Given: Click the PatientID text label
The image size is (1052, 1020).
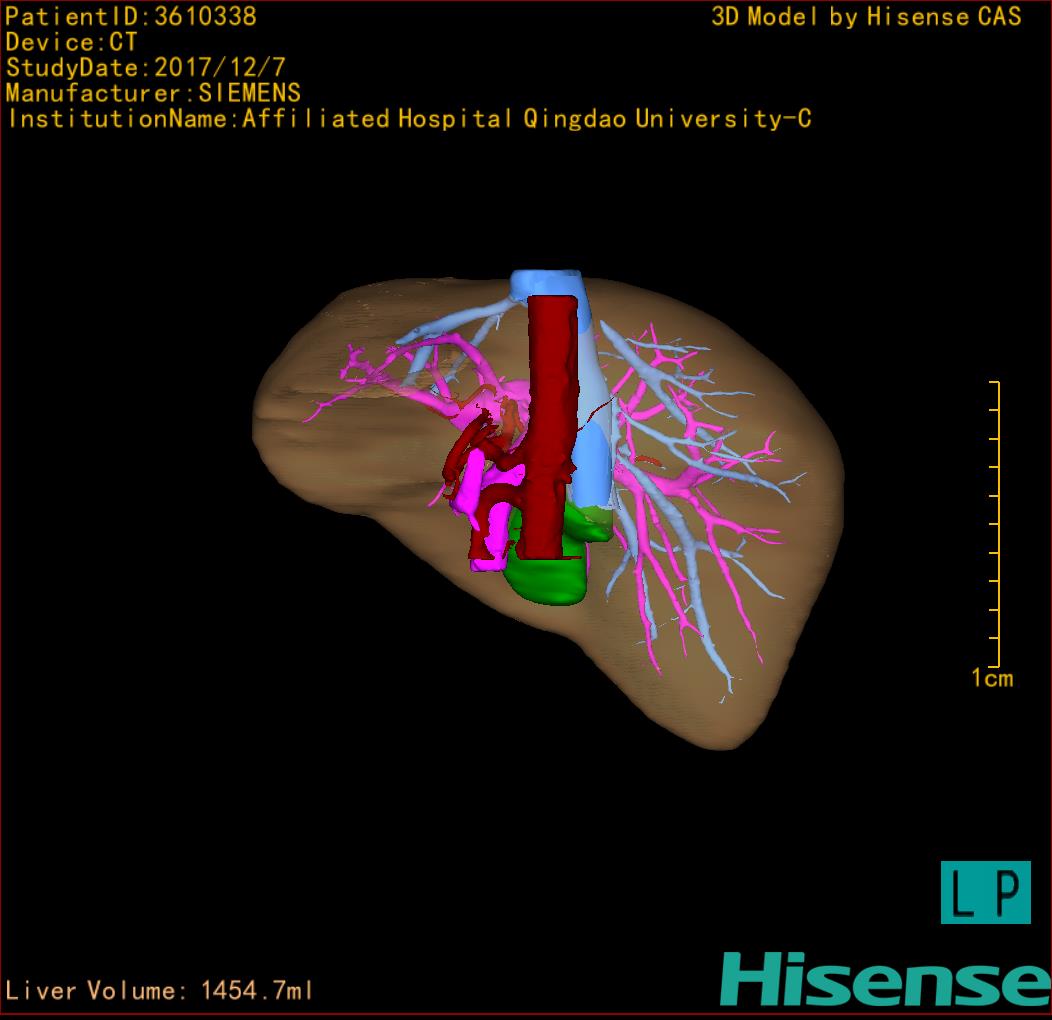Looking at the screenshot, I should (x=131, y=16).
